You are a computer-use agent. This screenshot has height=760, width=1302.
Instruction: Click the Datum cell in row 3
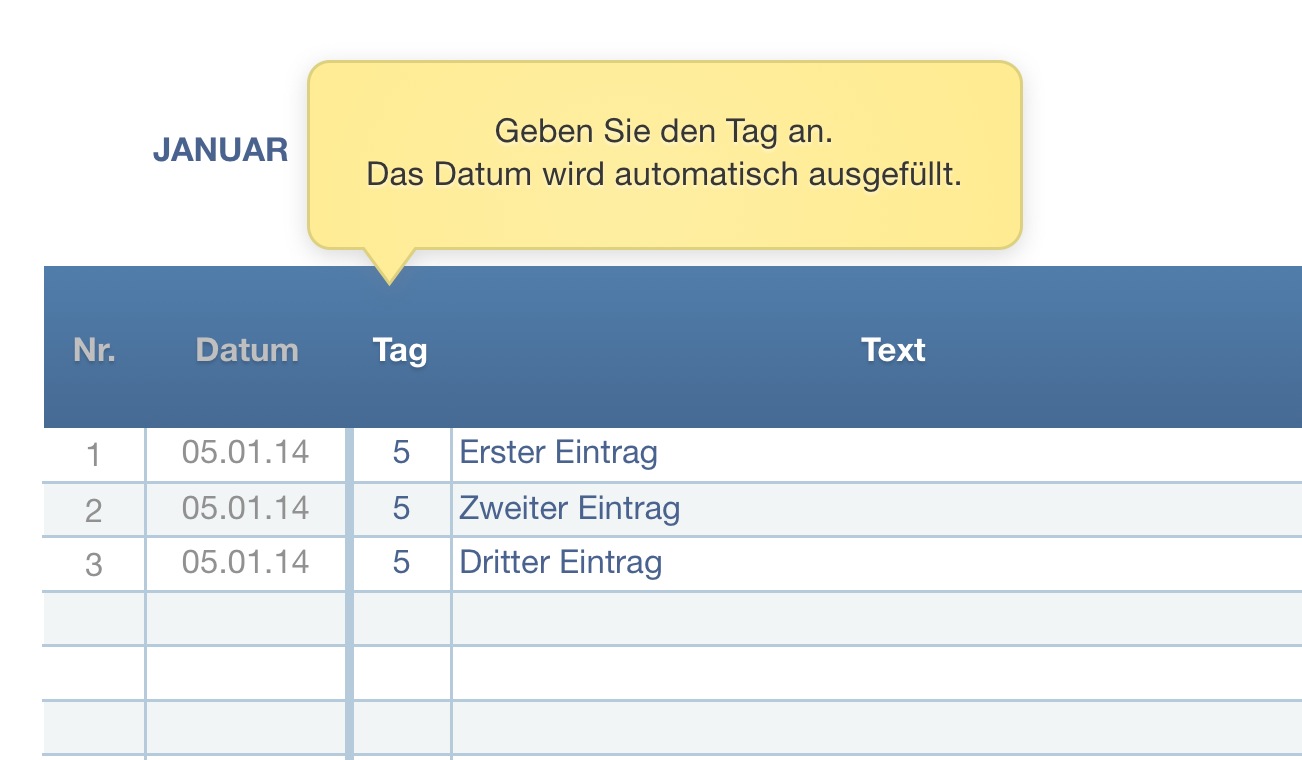(x=245, y=562)
